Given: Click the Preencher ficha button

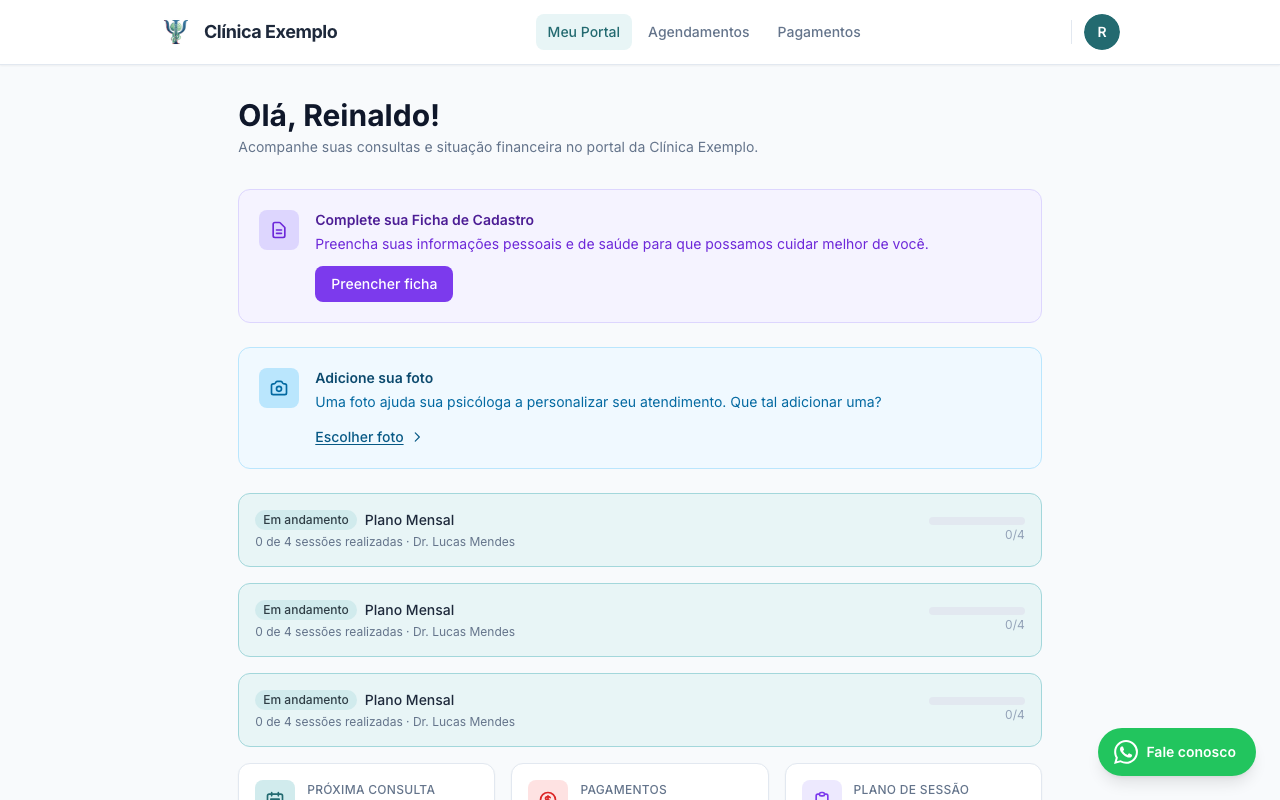Looking at the screenshot, I should click(x=384, y=284).
